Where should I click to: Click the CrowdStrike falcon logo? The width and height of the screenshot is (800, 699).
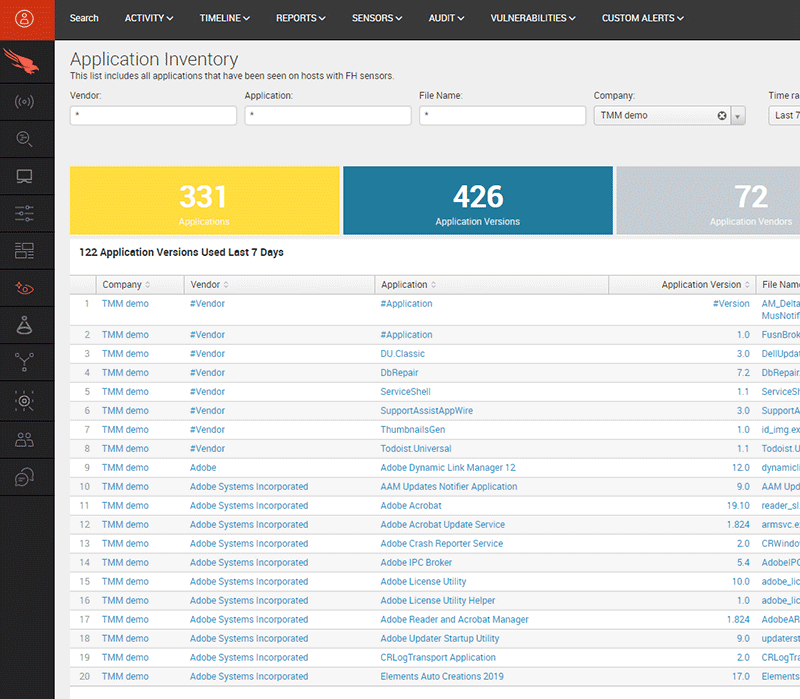click(x=21, y=61)
